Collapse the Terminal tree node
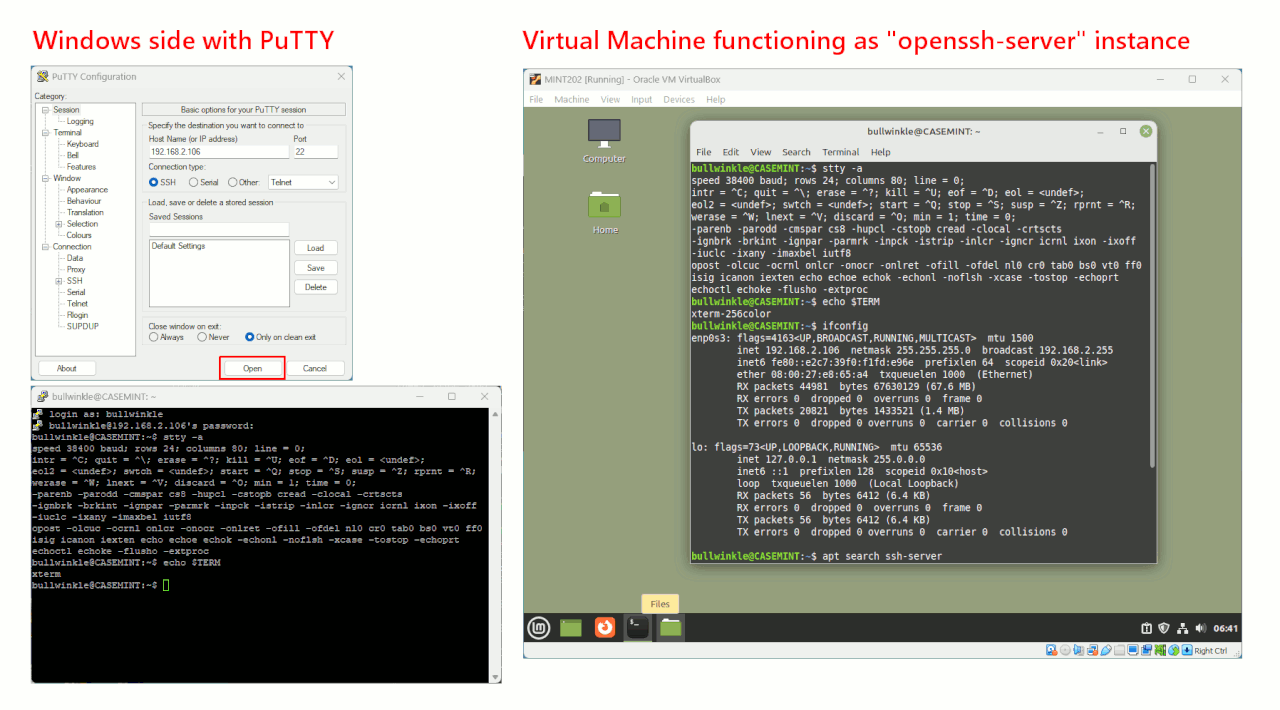 (x=45, y=132)
